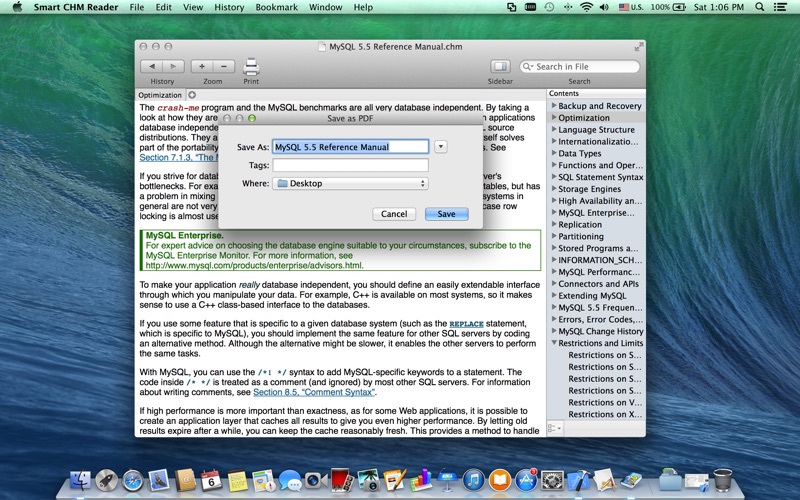Expand the Storage Engines node

coord(554,189)
